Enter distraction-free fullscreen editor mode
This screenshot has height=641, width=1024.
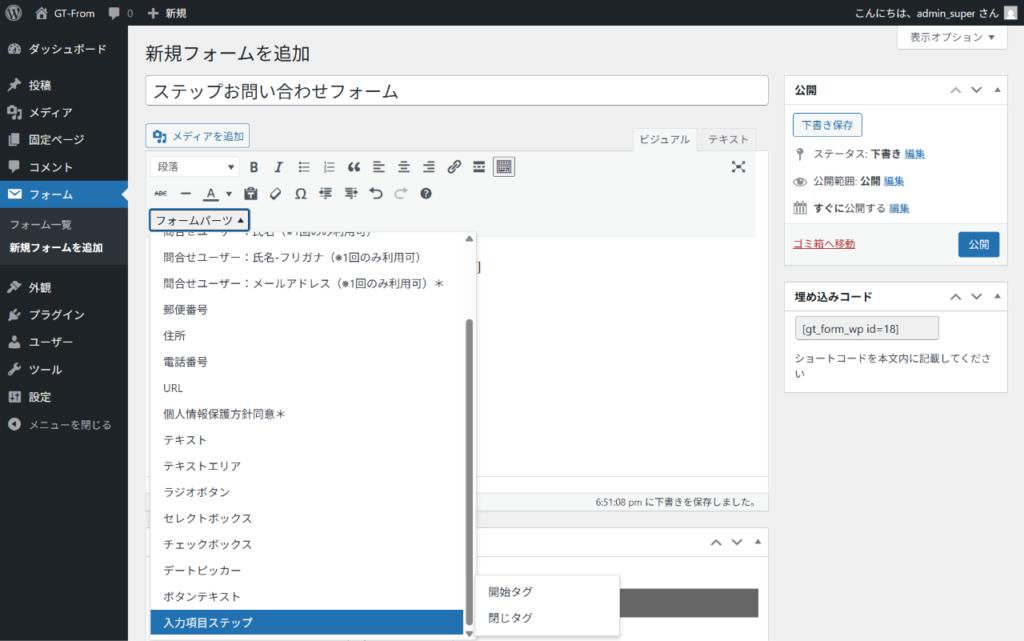(738, 167)
